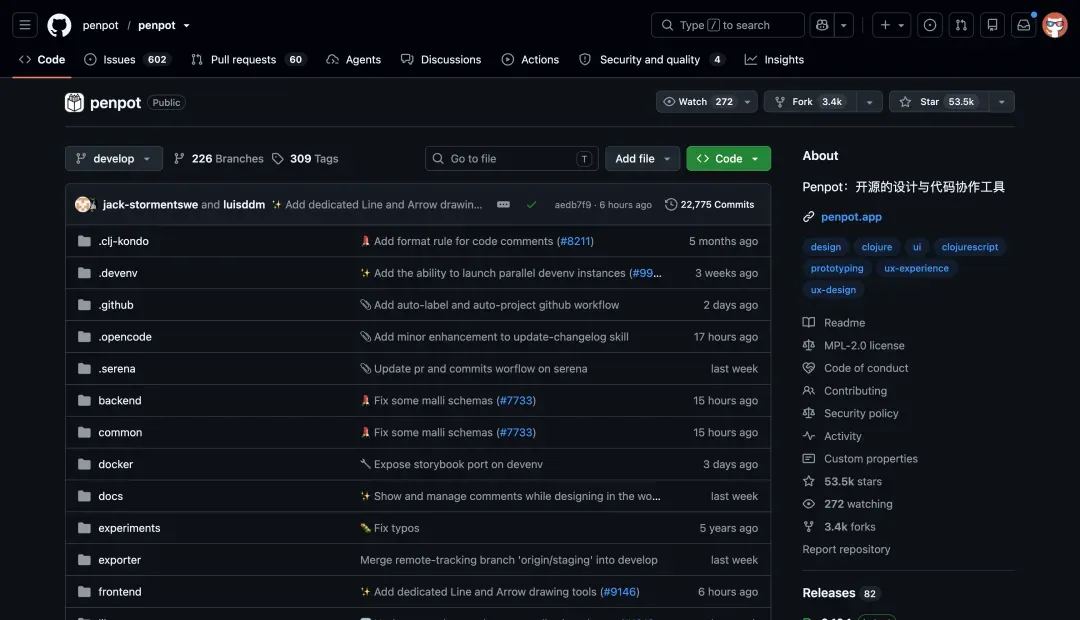Screen dimensions: 1080x620
Task: Open the hamburger navigation menu
Action: pos(25,25)
